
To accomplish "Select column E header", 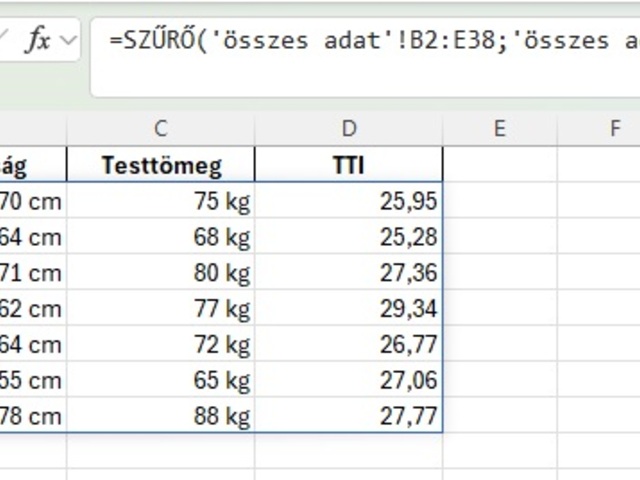I will pos(499,128).
